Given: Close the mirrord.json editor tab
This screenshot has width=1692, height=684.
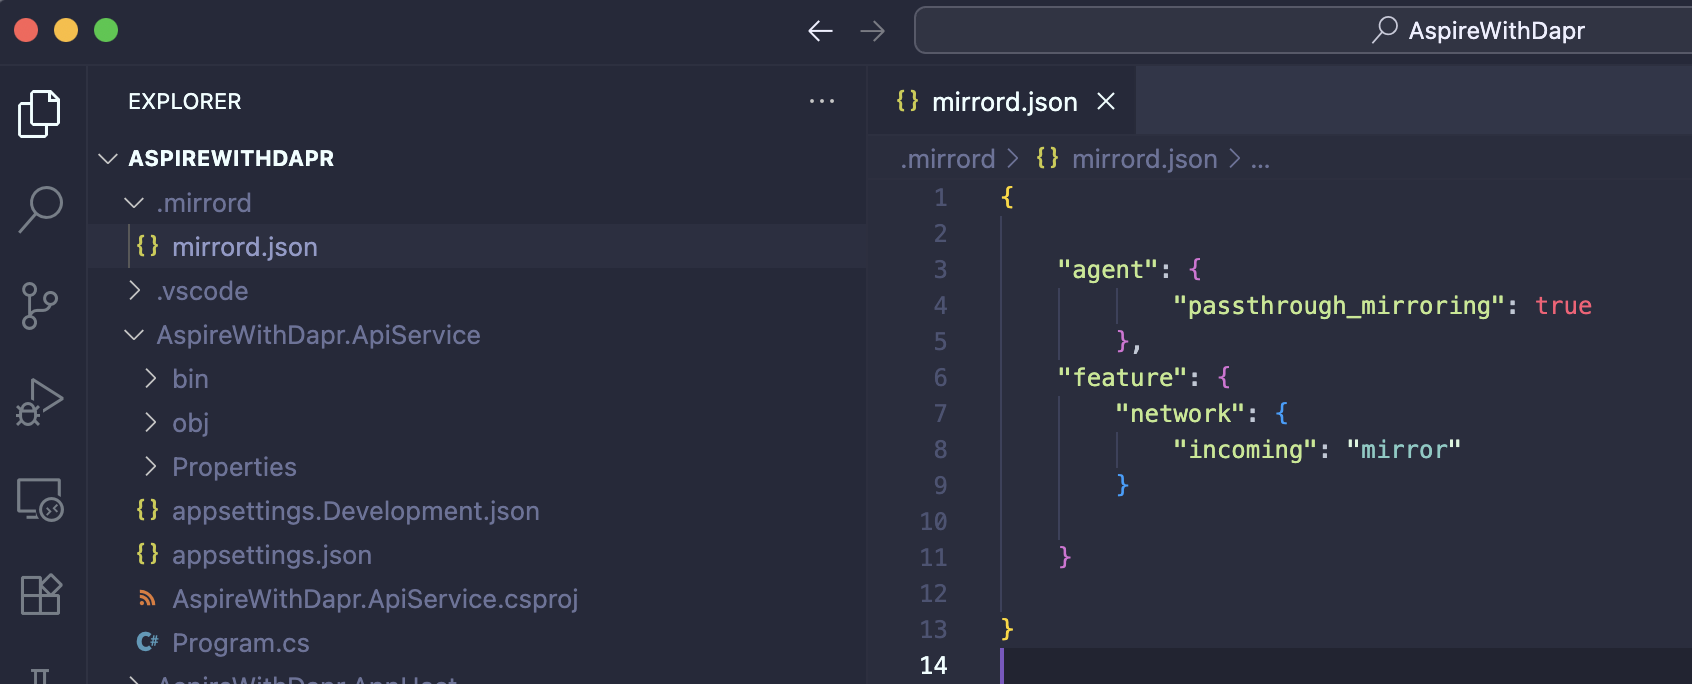Looking at the screenshot, I should point(1106,101).
